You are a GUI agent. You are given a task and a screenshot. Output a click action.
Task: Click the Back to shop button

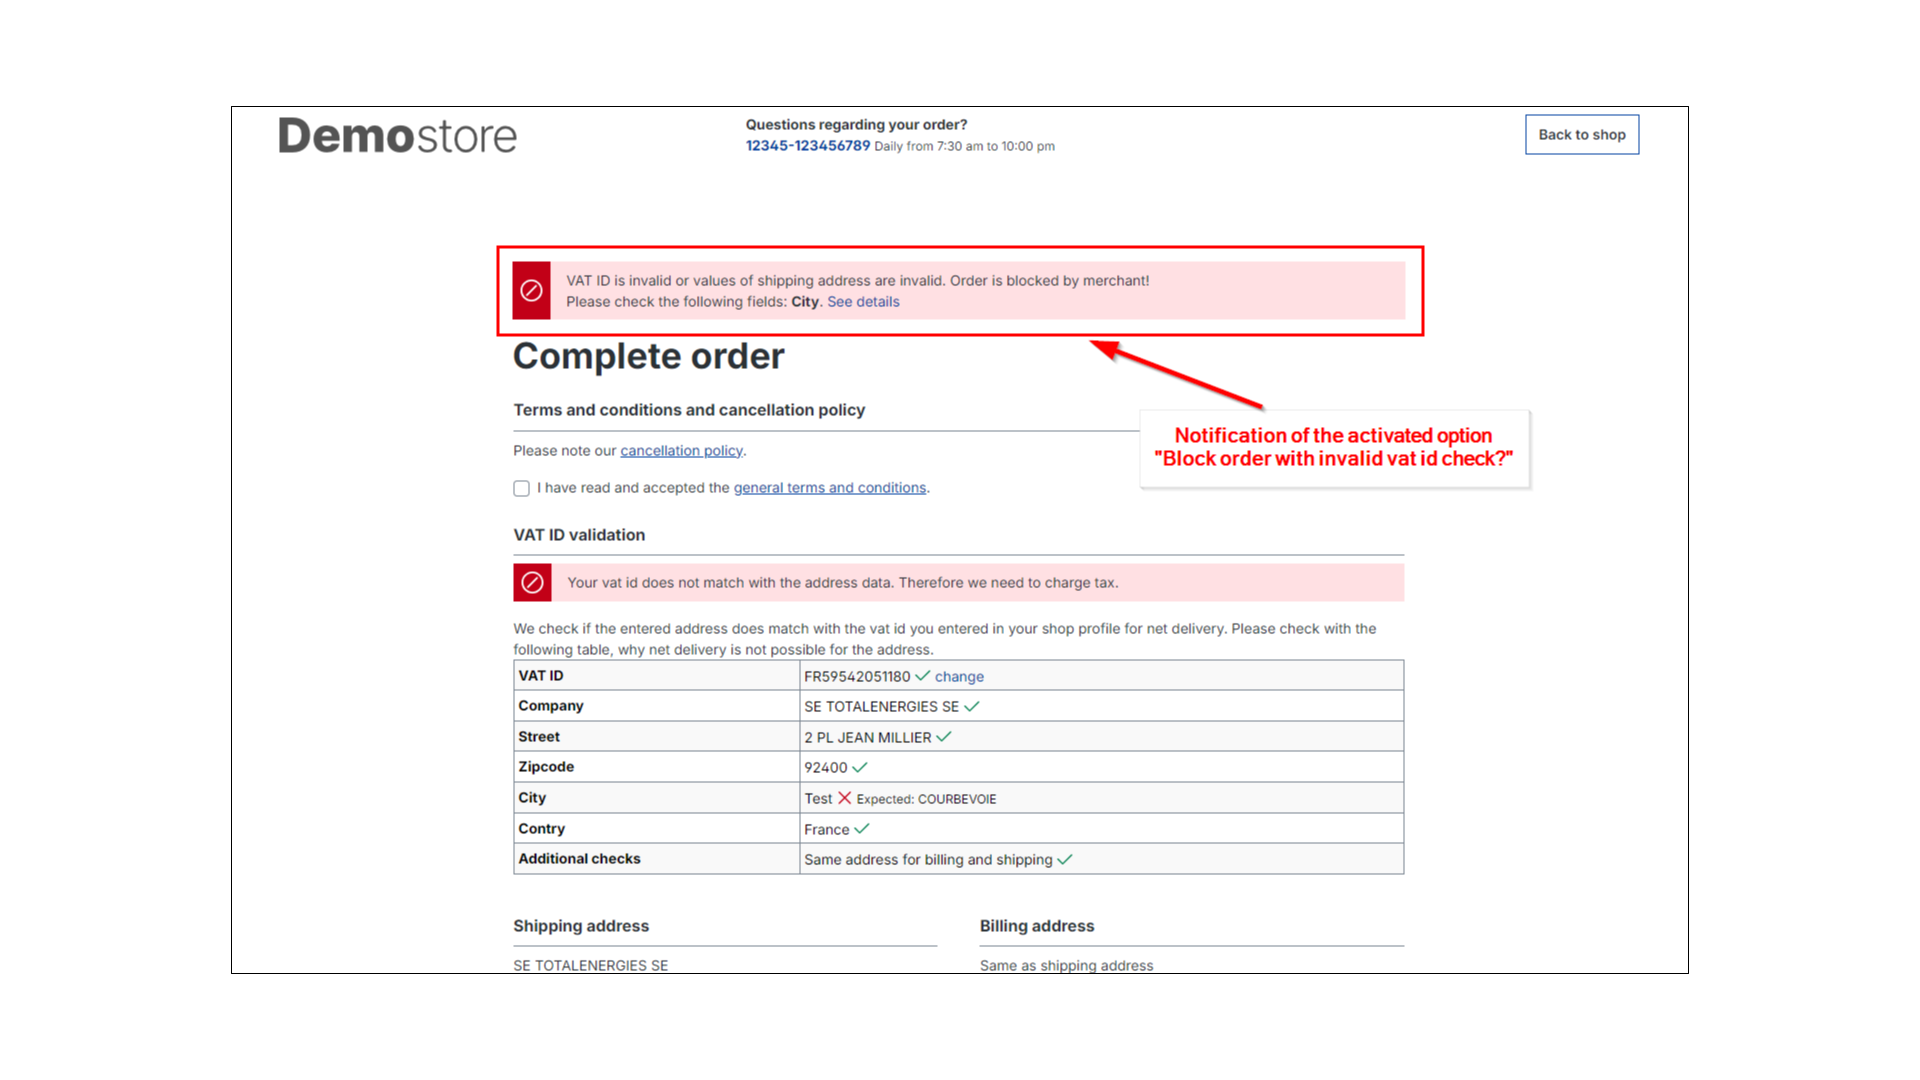coord(1582,135)
